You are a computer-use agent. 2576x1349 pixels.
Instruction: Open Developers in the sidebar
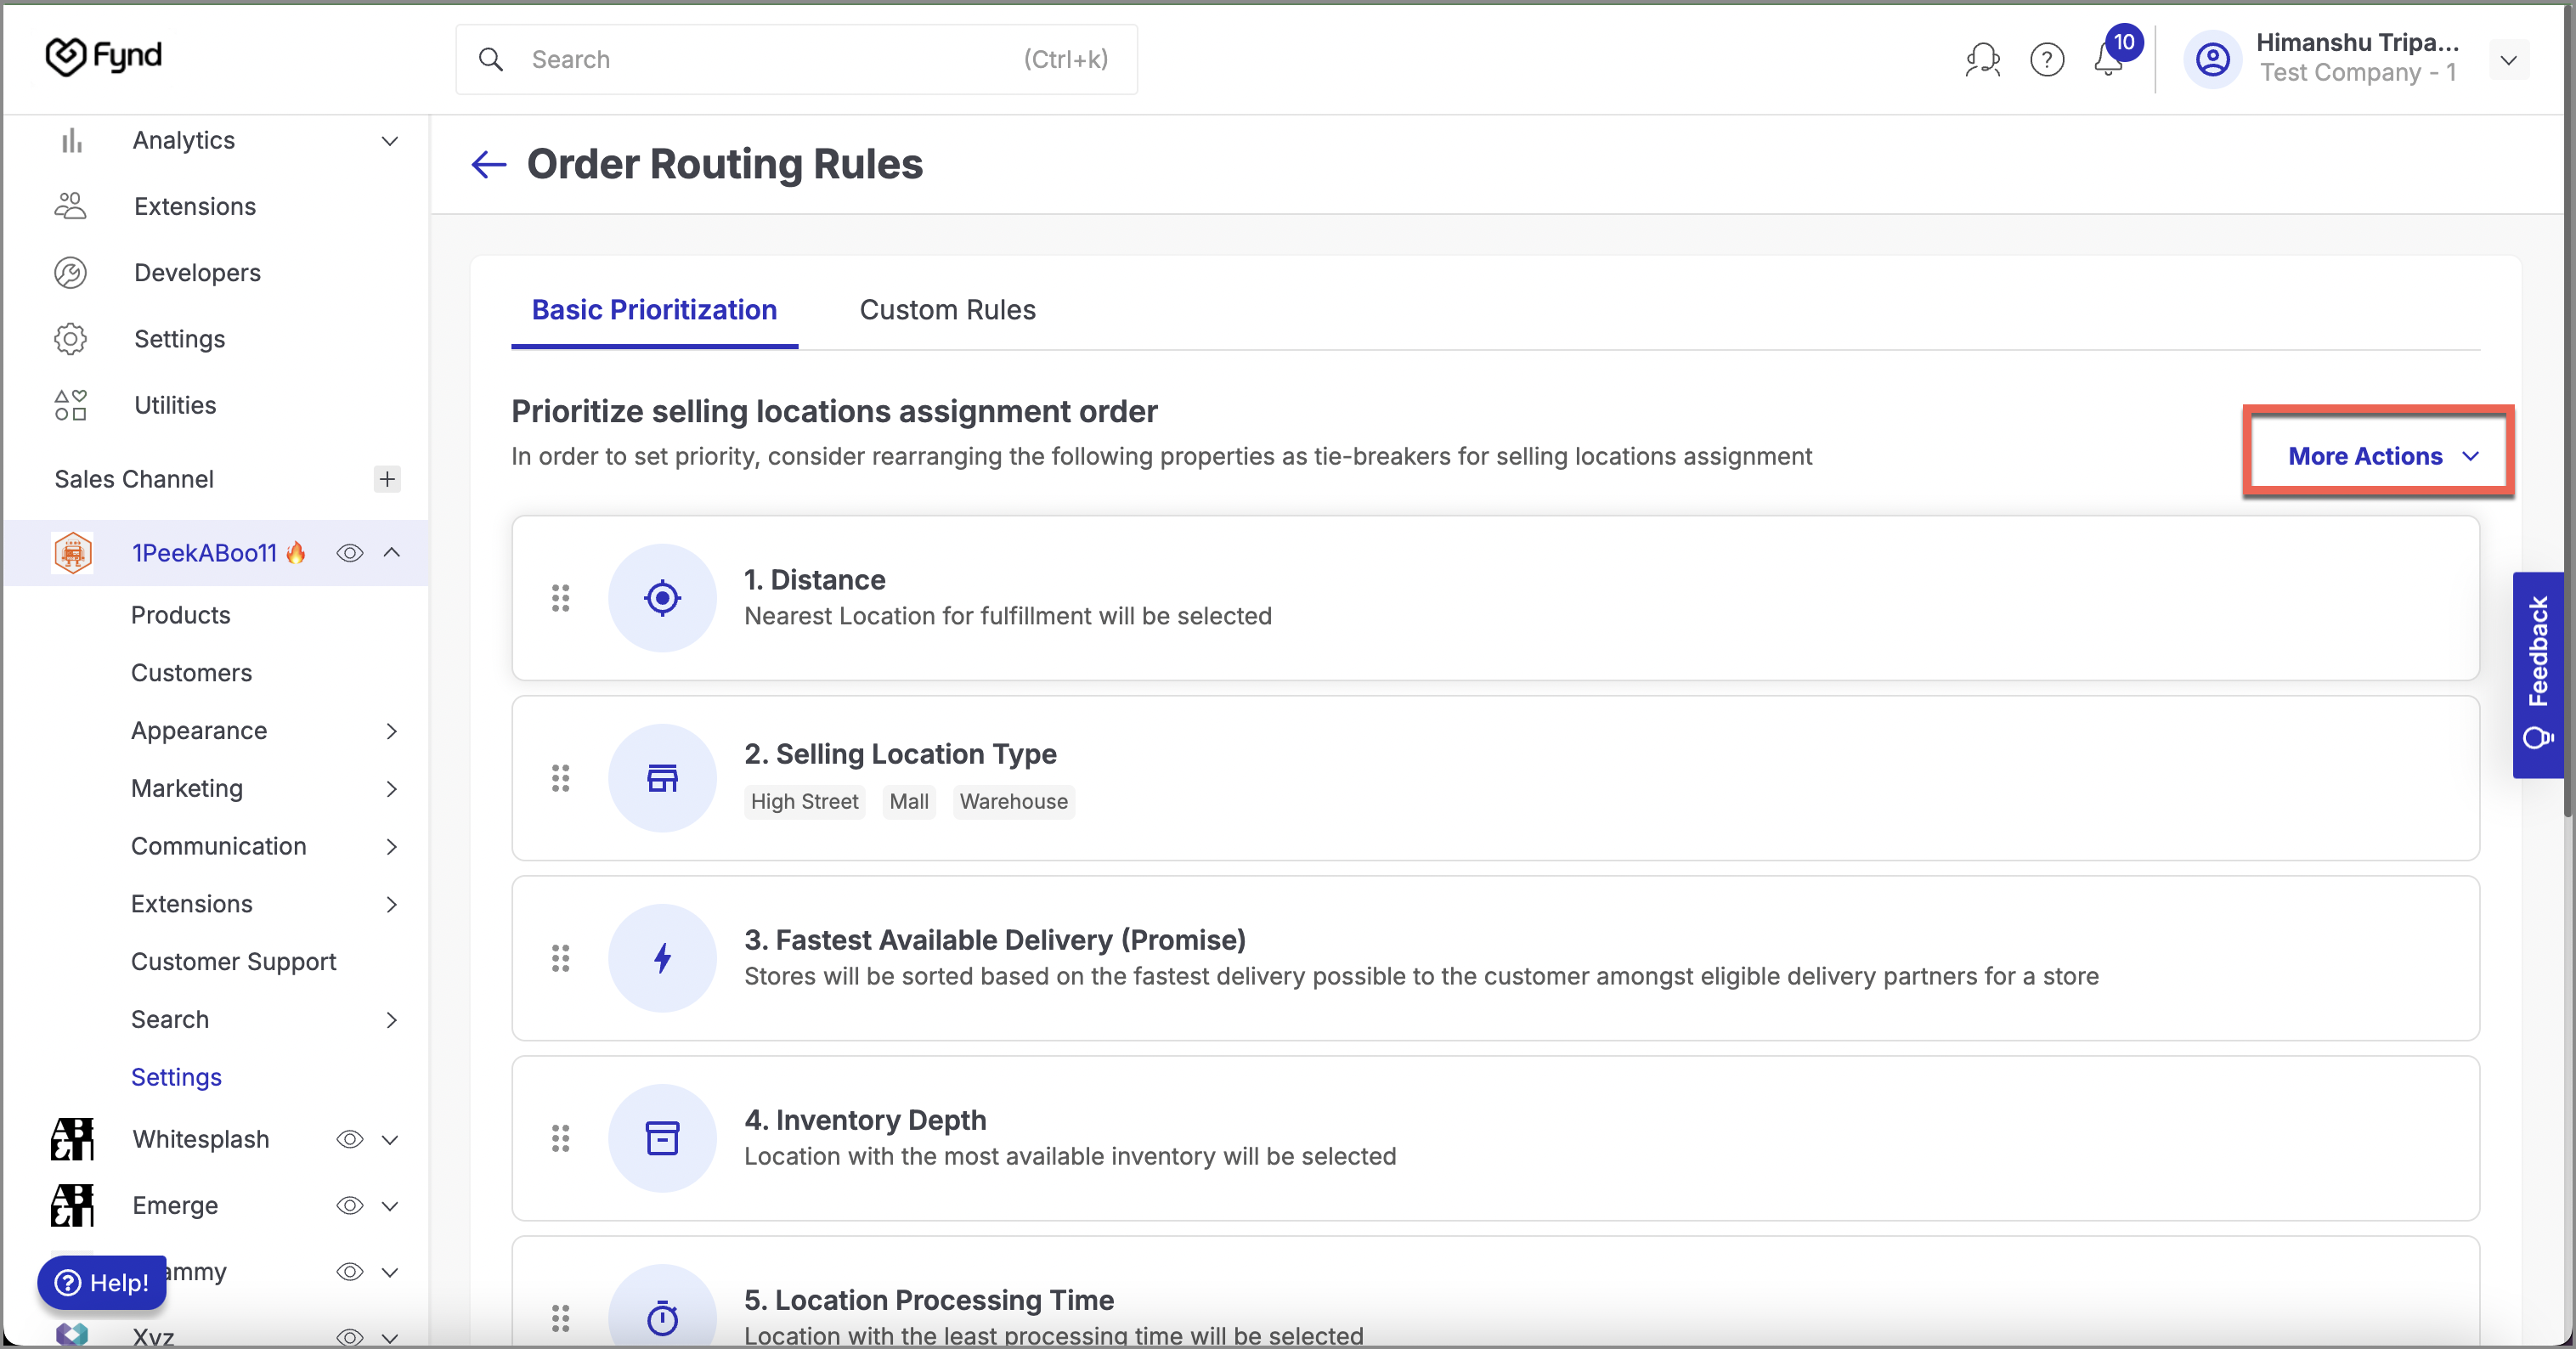point(197,273)
